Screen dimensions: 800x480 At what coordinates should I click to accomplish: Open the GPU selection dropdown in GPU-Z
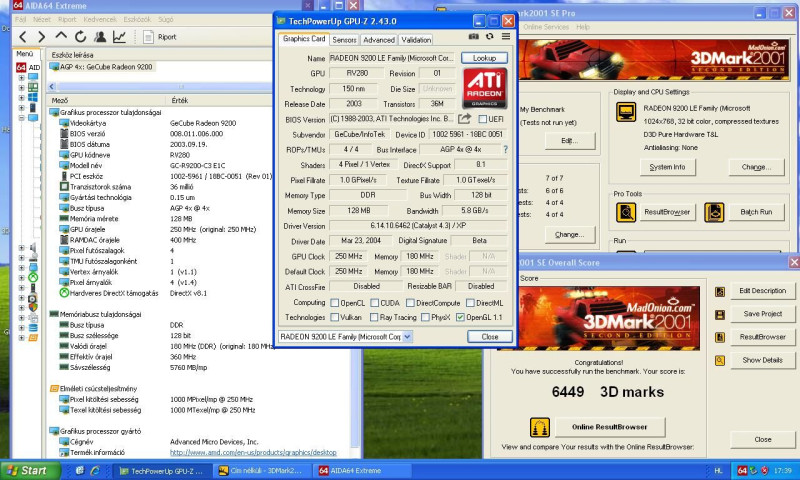pyautogui.click(x=407, y=337)
